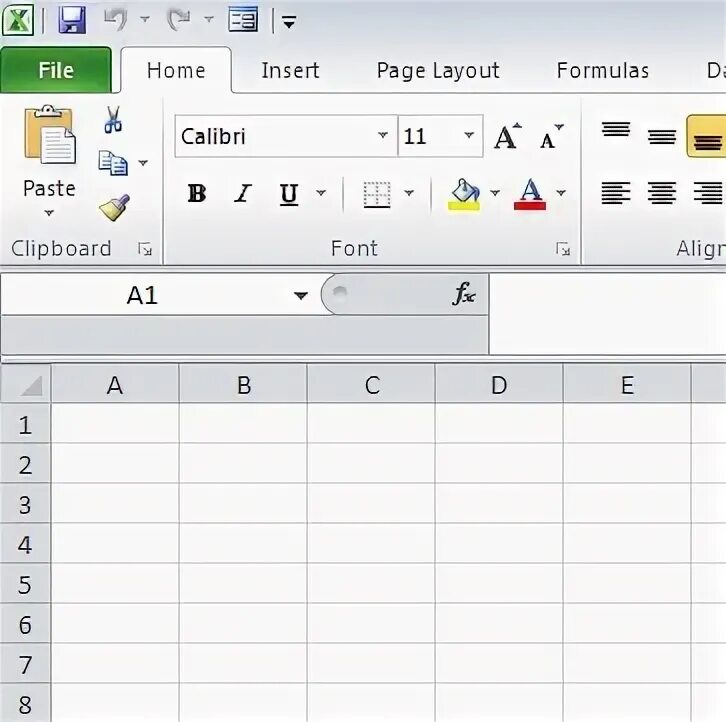Click into the formula bar input area
The image size is (726, 722).
coord(607,314)
